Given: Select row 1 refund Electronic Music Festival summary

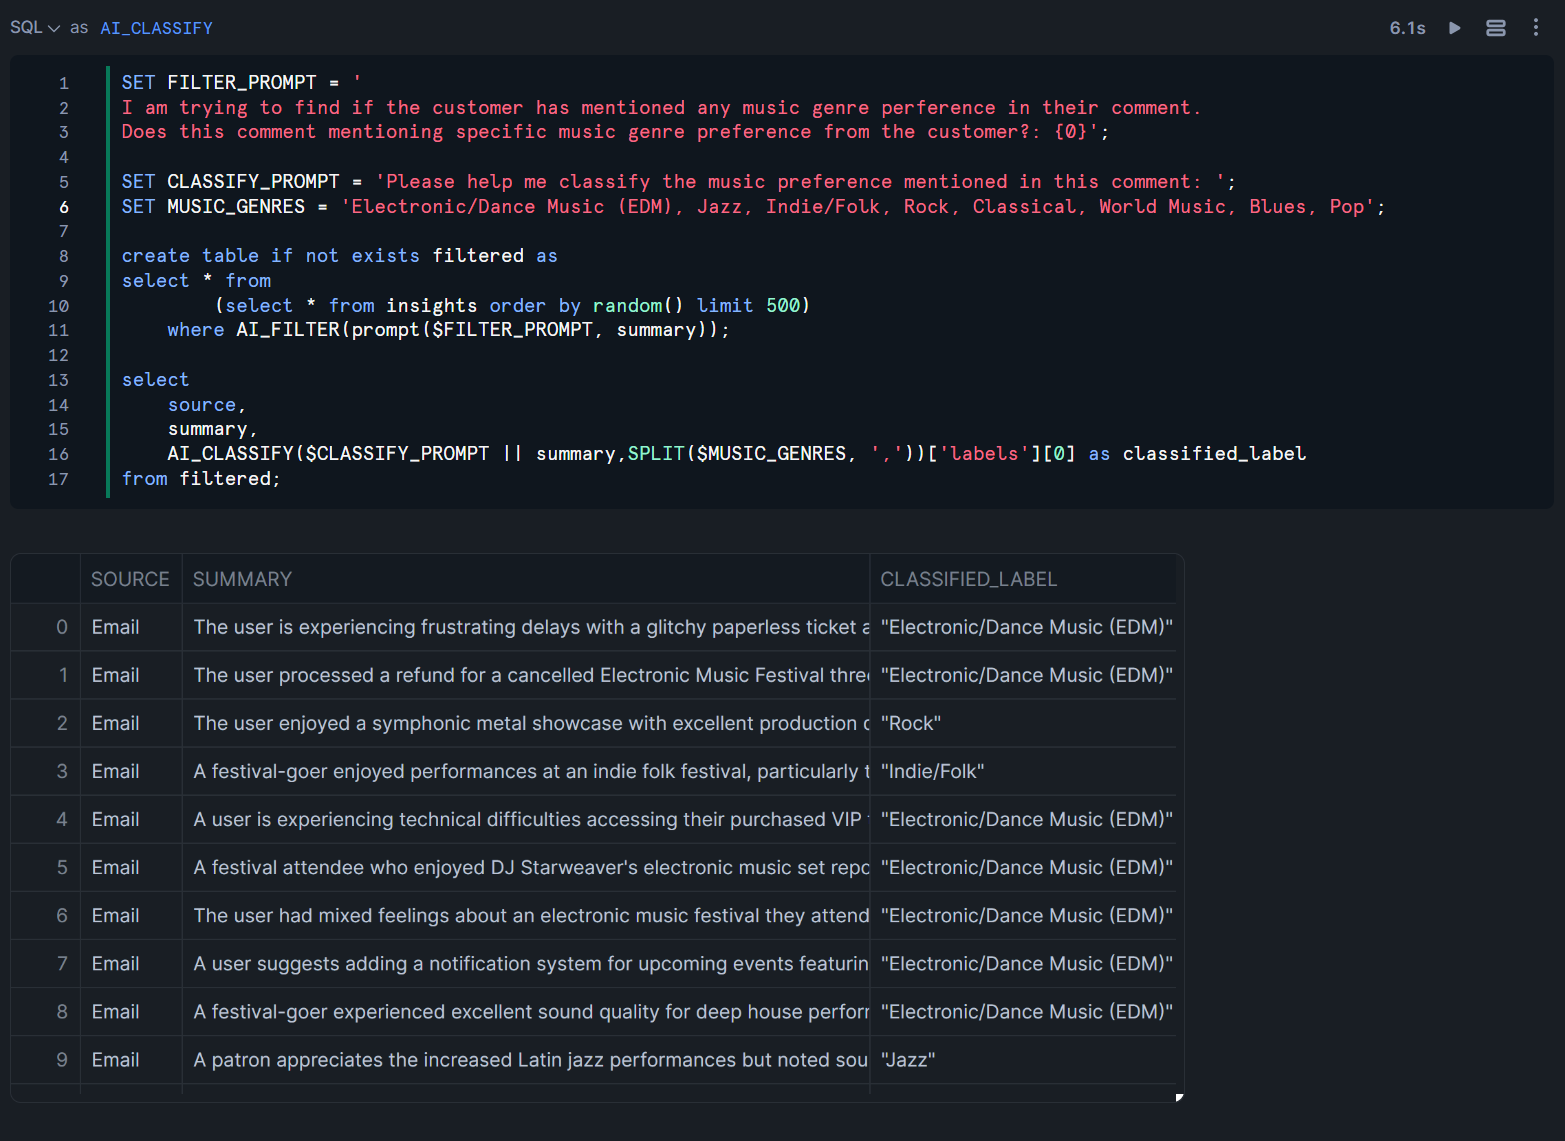Looking at the screenshot, I should [526, 675].
